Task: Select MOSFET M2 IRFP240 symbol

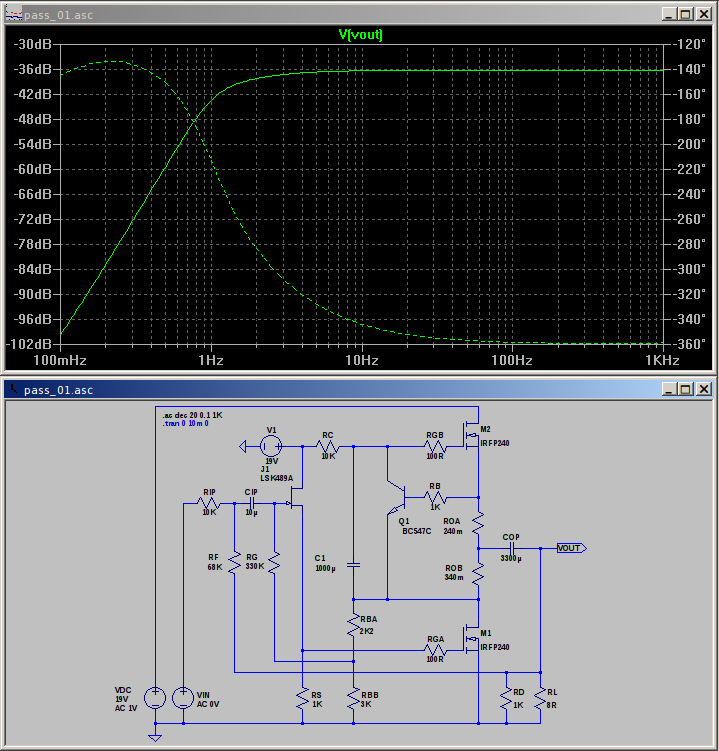Action: (x=470, y=435)
